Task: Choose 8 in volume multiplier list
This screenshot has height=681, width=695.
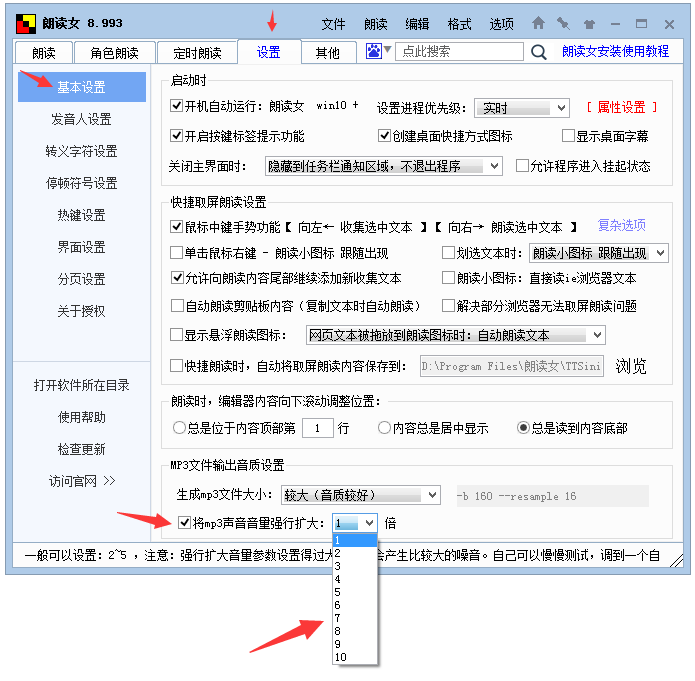Action: pyautogui.click(x=355, y=631)
